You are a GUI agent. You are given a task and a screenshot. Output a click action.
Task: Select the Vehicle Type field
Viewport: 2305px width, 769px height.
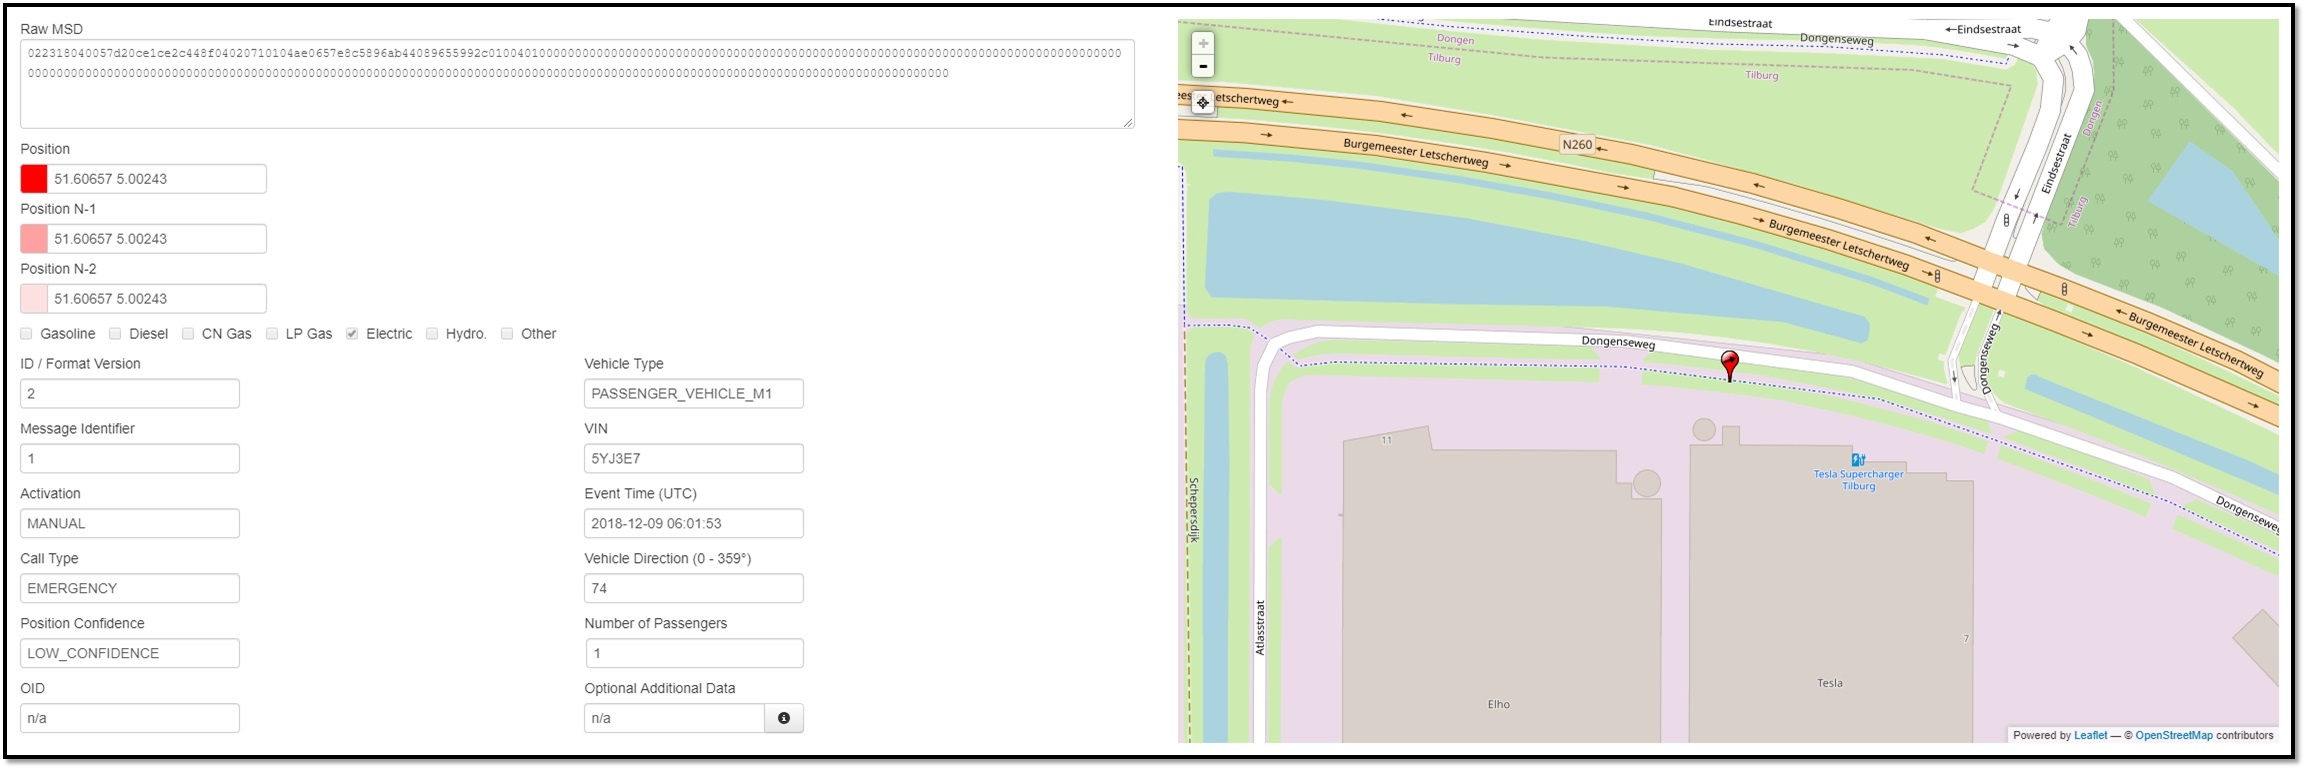click(x=693, y=394)
